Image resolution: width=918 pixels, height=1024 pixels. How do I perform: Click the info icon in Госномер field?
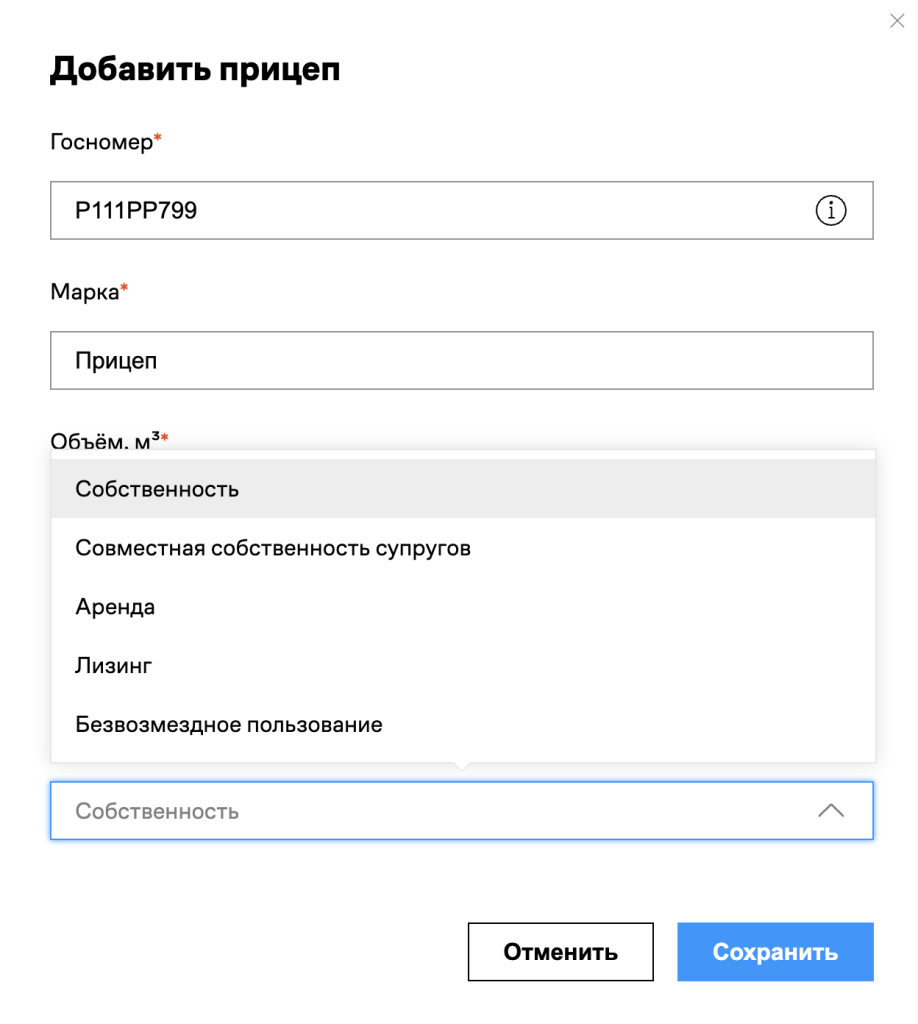pos(831,210)
